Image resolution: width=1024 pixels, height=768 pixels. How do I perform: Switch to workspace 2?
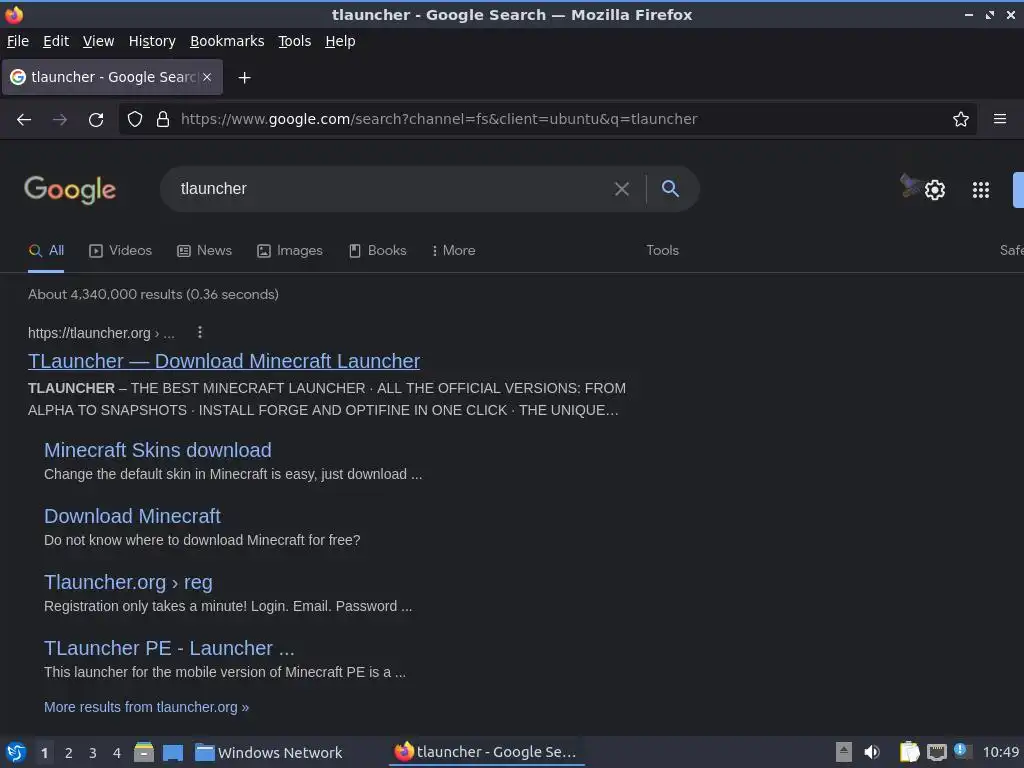69,753
